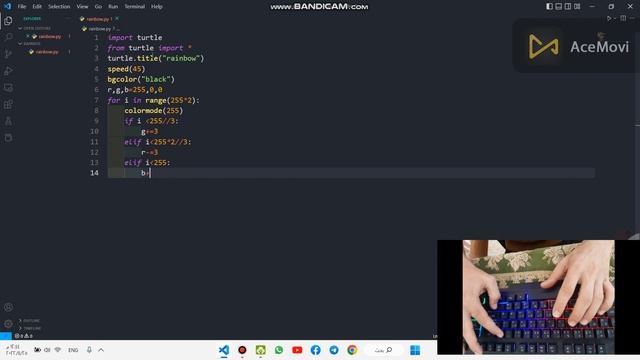Open the View menu
The height and width of the screenshot is (360, 640).
(x=82, y=7)
